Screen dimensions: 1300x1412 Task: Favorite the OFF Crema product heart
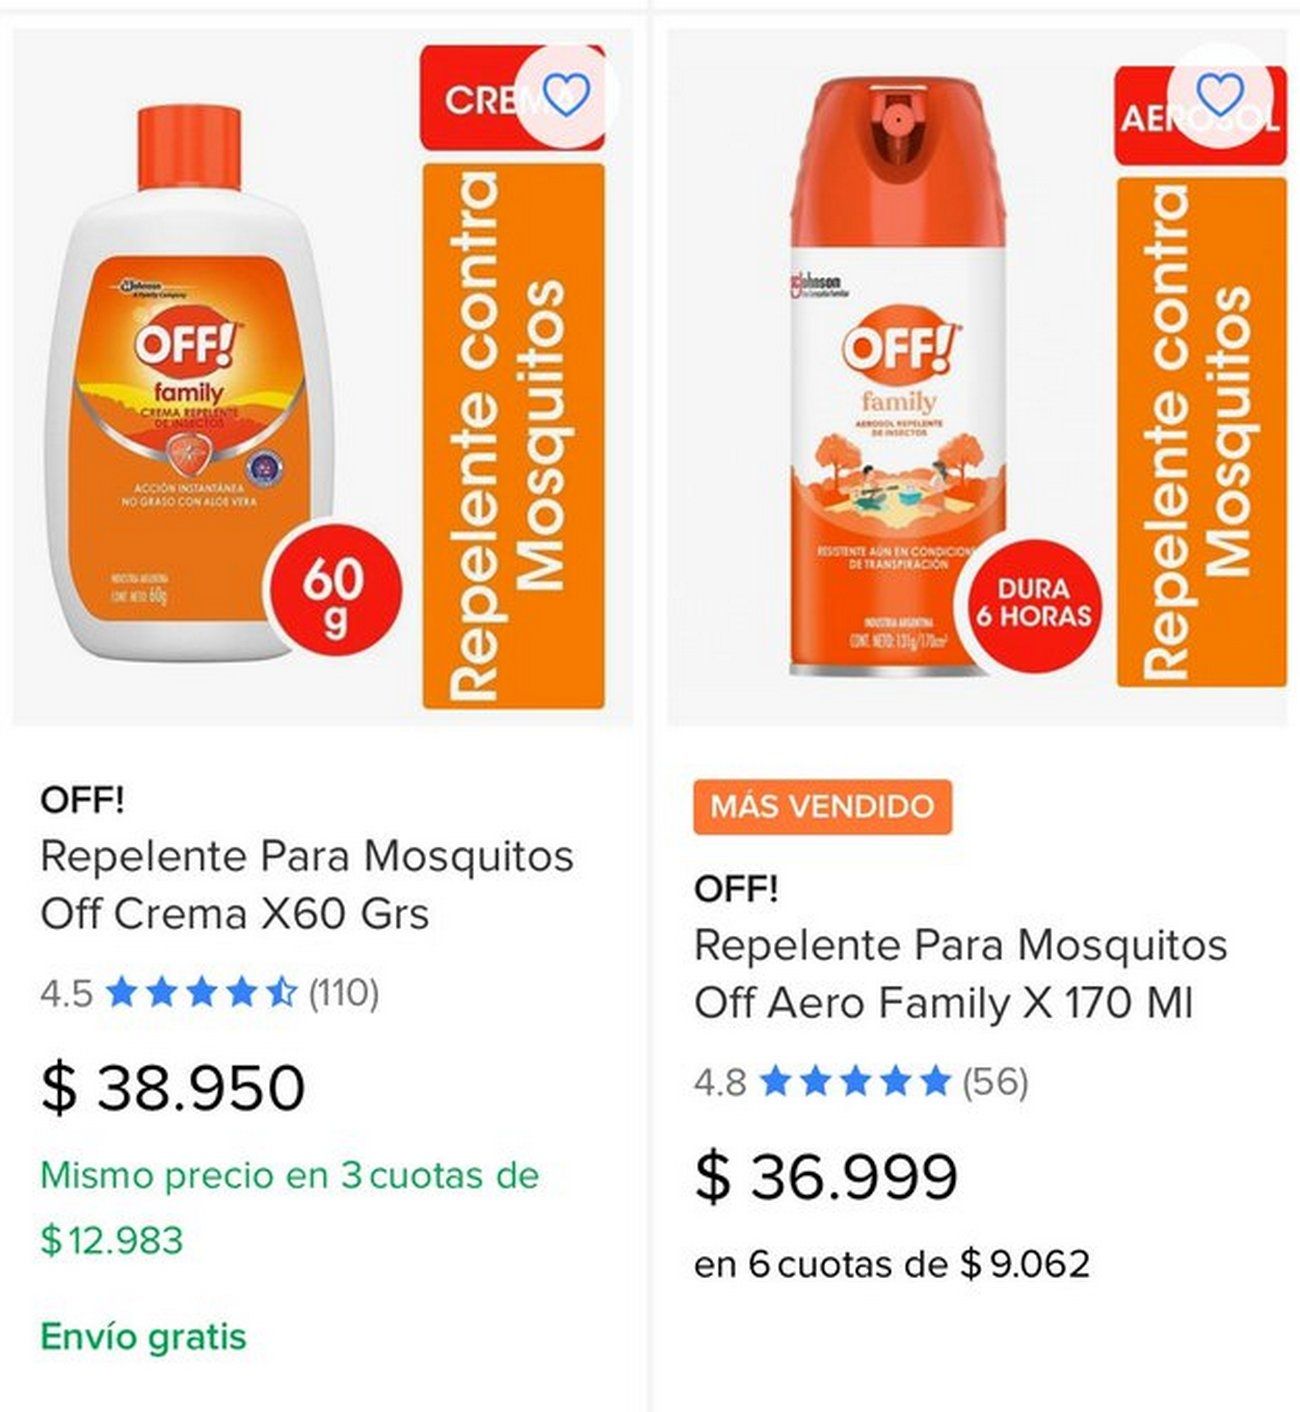pos(567,96)
